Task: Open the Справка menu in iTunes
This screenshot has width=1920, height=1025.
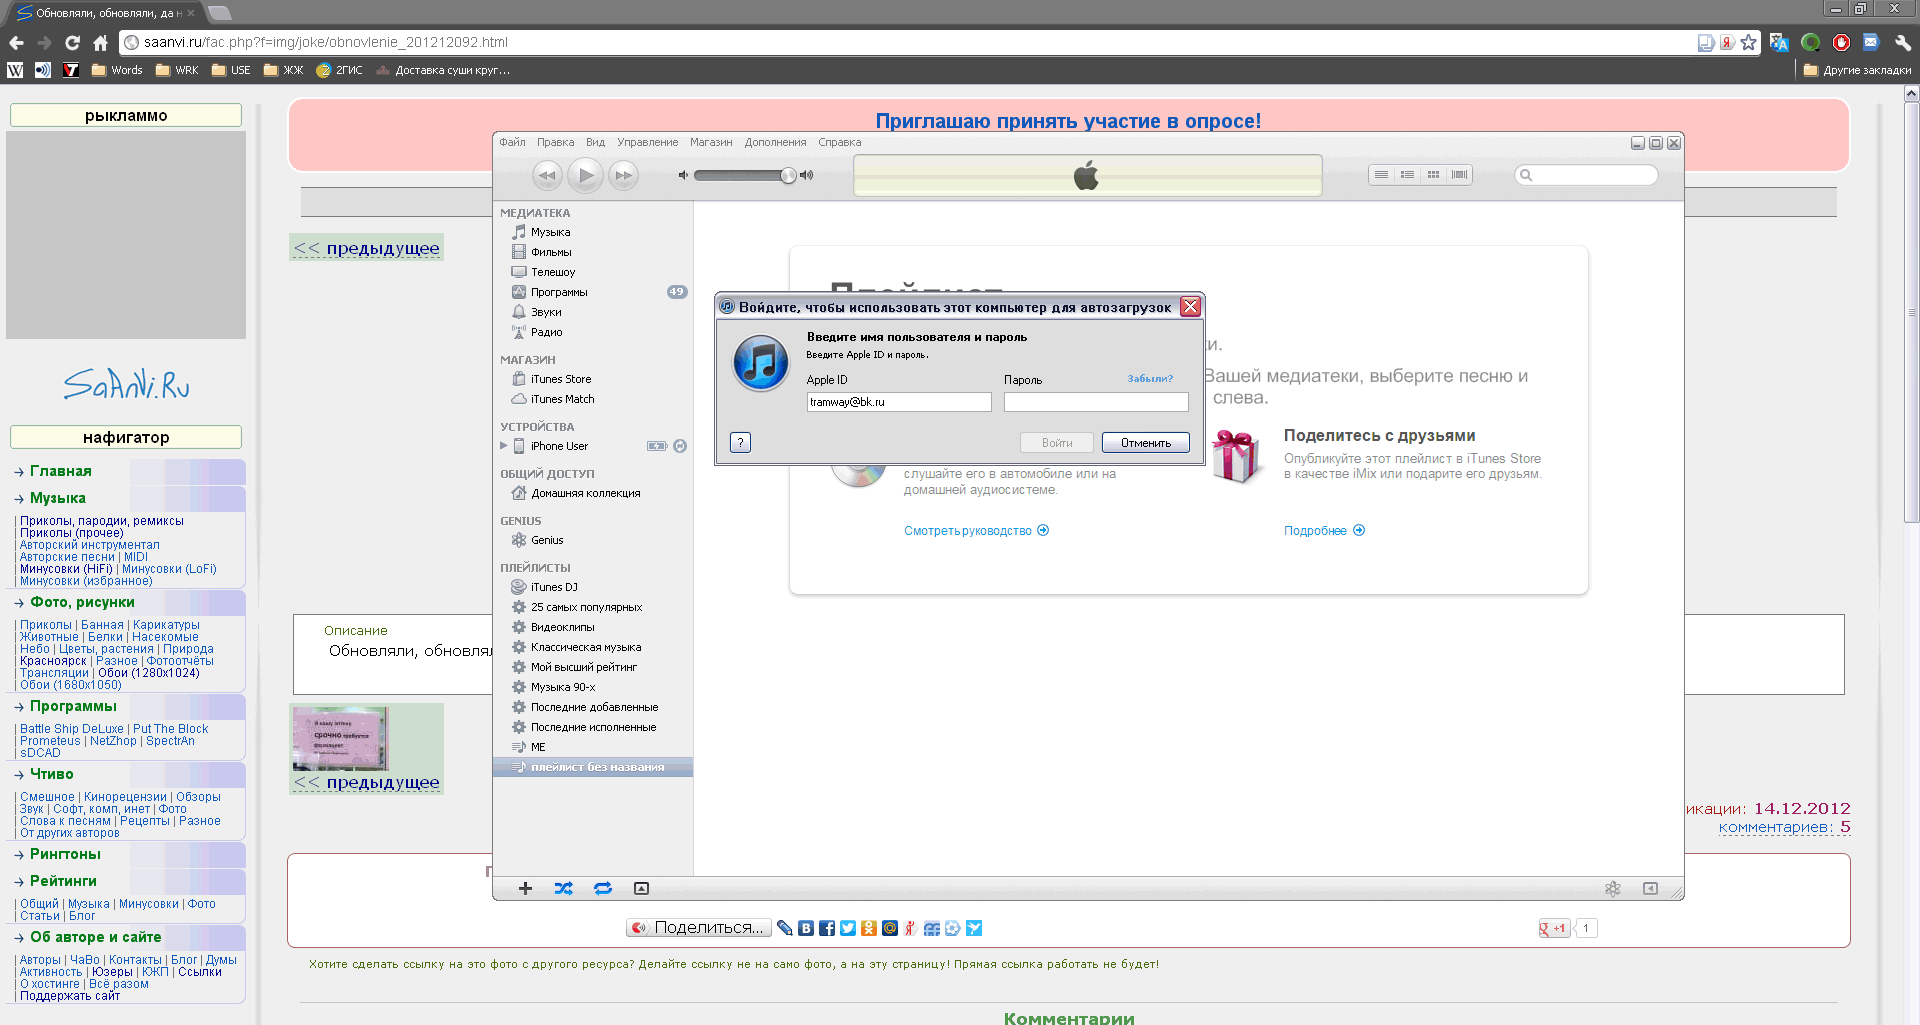Action: point(839,142)
